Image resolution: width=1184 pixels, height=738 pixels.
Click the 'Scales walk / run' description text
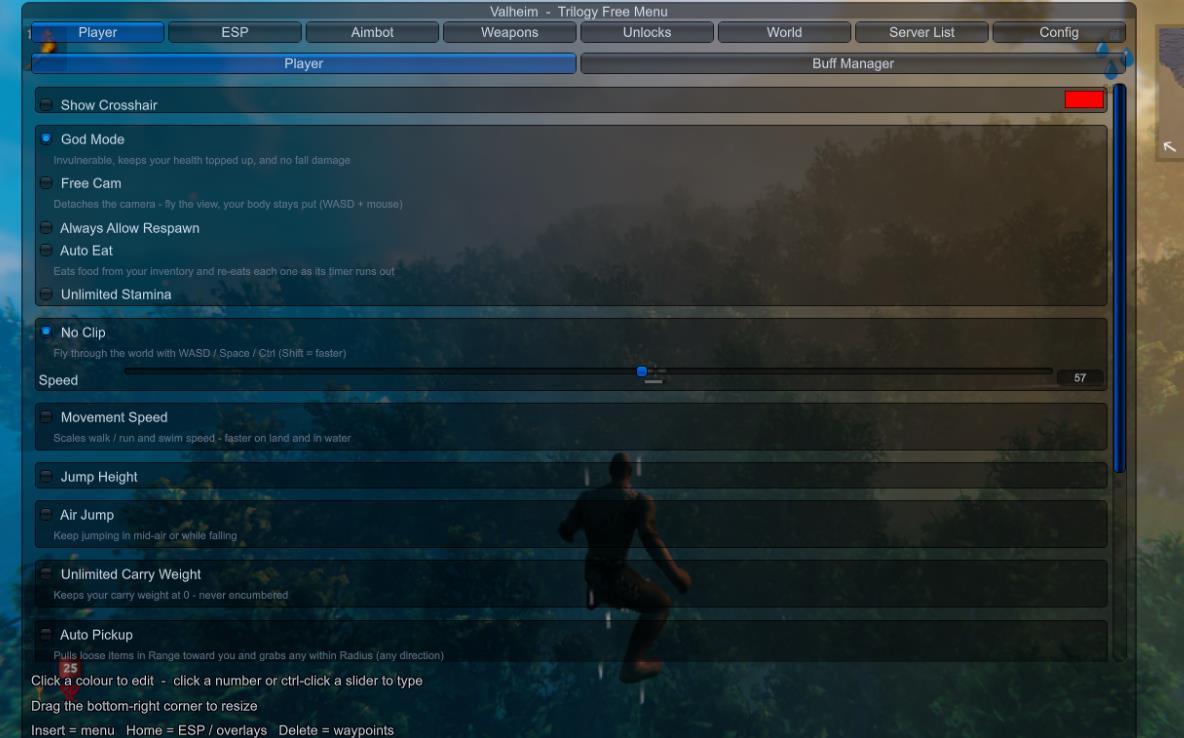tap(202, 438)
